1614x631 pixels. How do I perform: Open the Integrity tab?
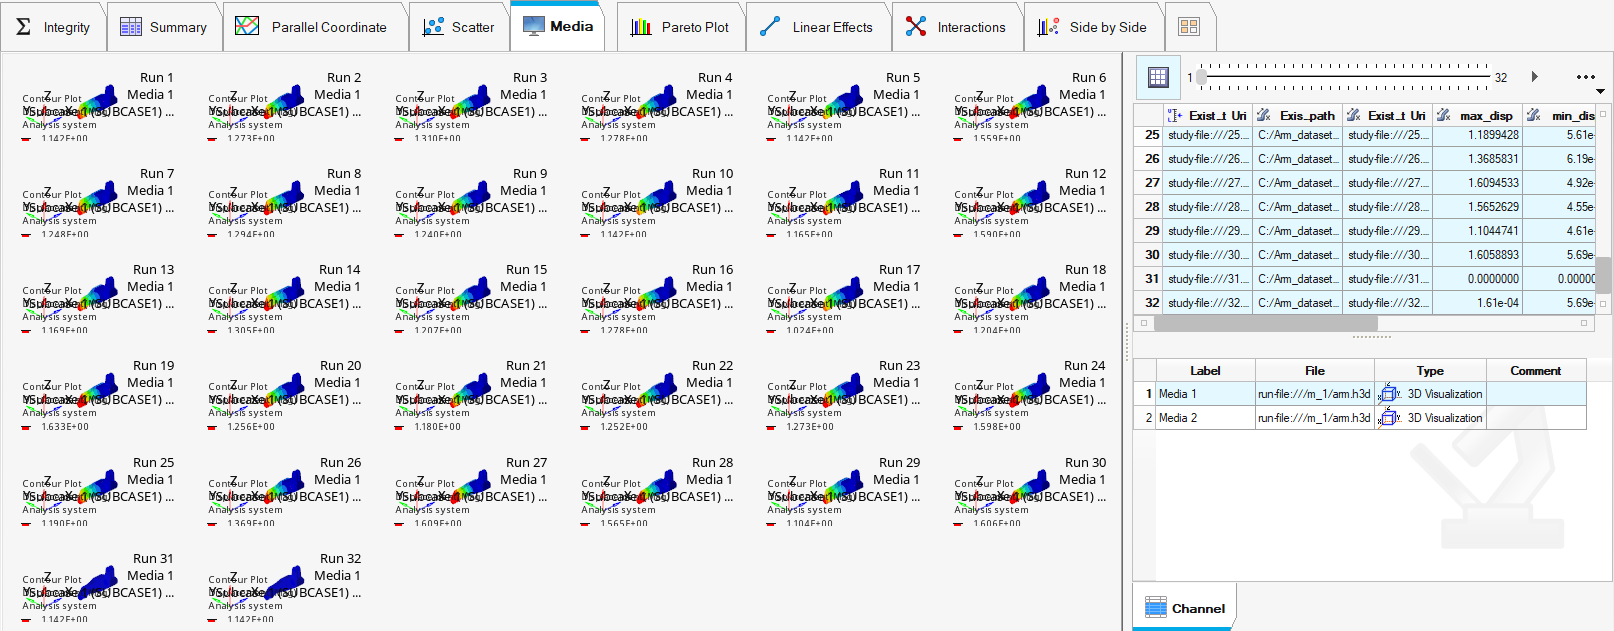tap(53, 27)
